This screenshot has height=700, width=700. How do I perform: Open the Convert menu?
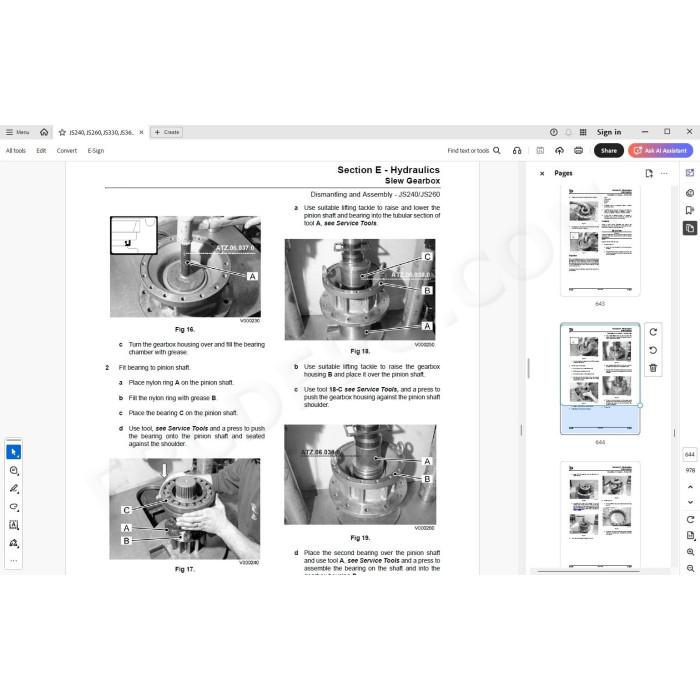pos(67,151)
